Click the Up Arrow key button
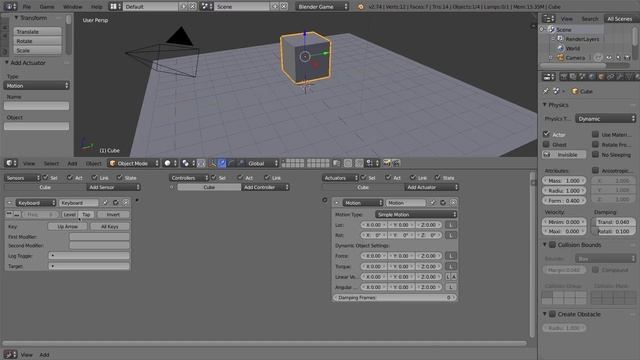This screenshot has width=640, height=360. point(68,226)
